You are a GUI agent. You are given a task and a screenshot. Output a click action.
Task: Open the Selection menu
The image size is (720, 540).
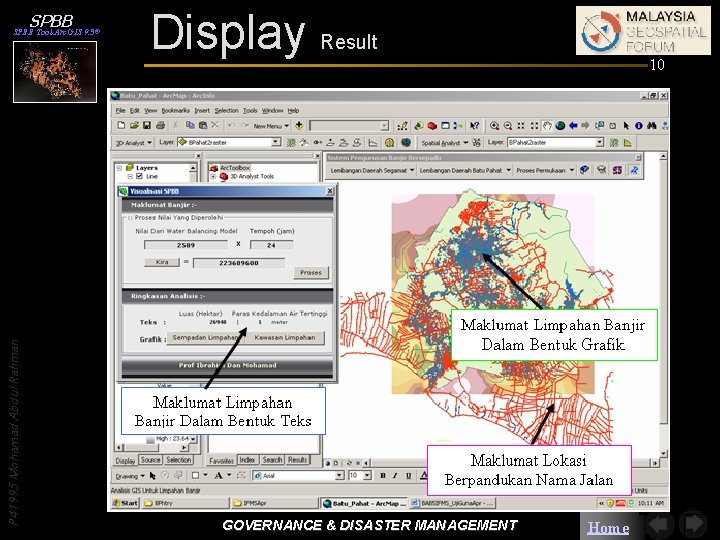226,111
